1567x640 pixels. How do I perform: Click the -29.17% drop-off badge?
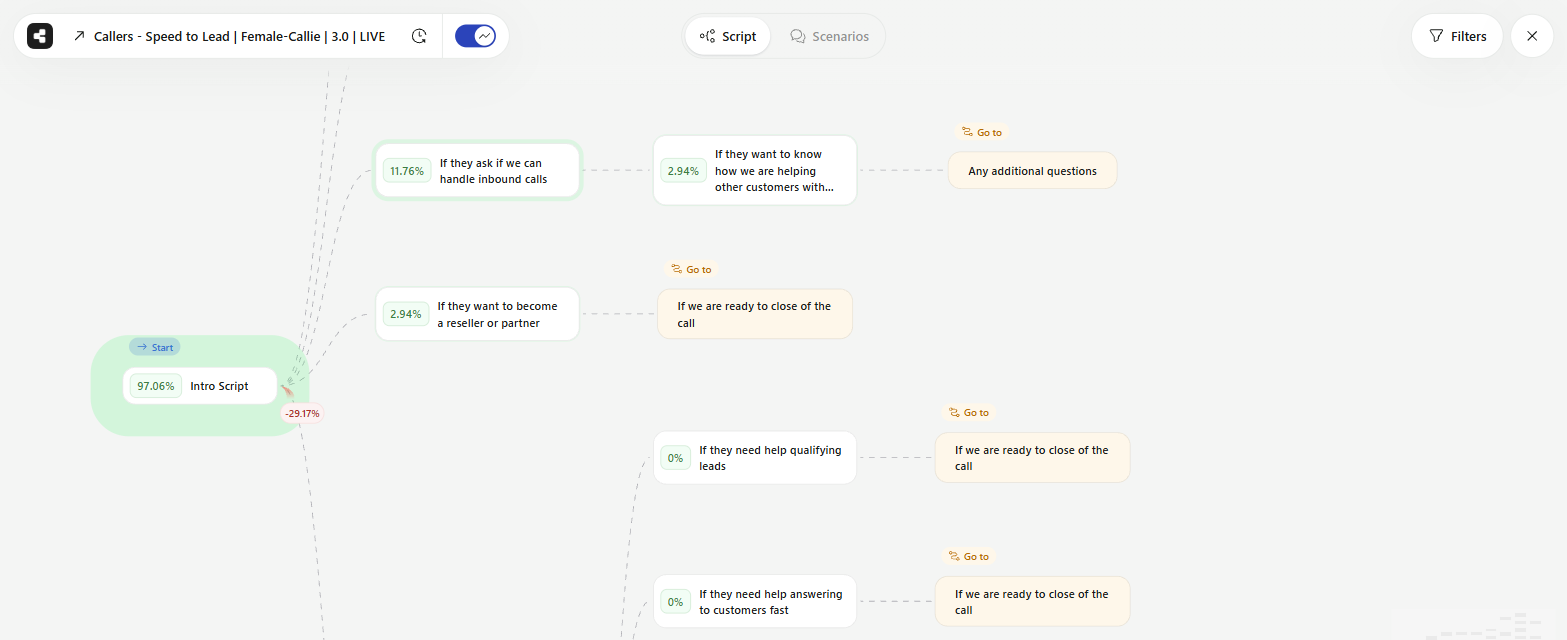pos(303,413)
